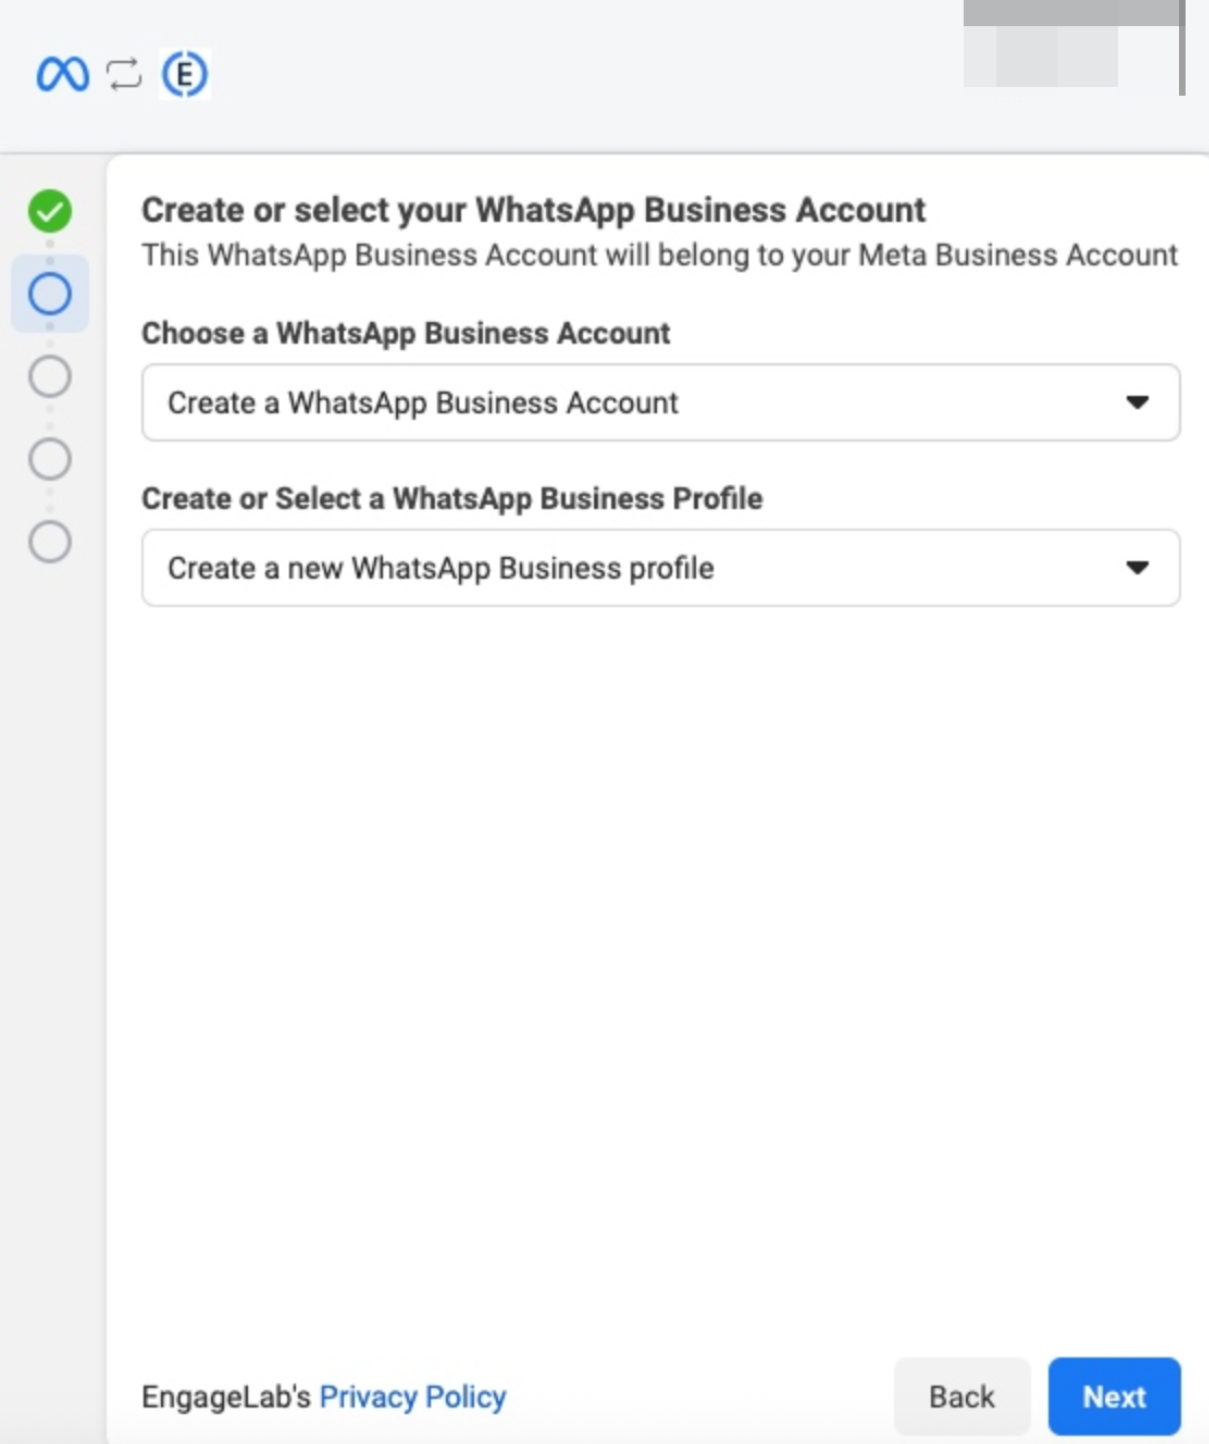Click the Choose a WhatsApp Business Account label
This screenshot has width=1209, height=1444.
406,334
